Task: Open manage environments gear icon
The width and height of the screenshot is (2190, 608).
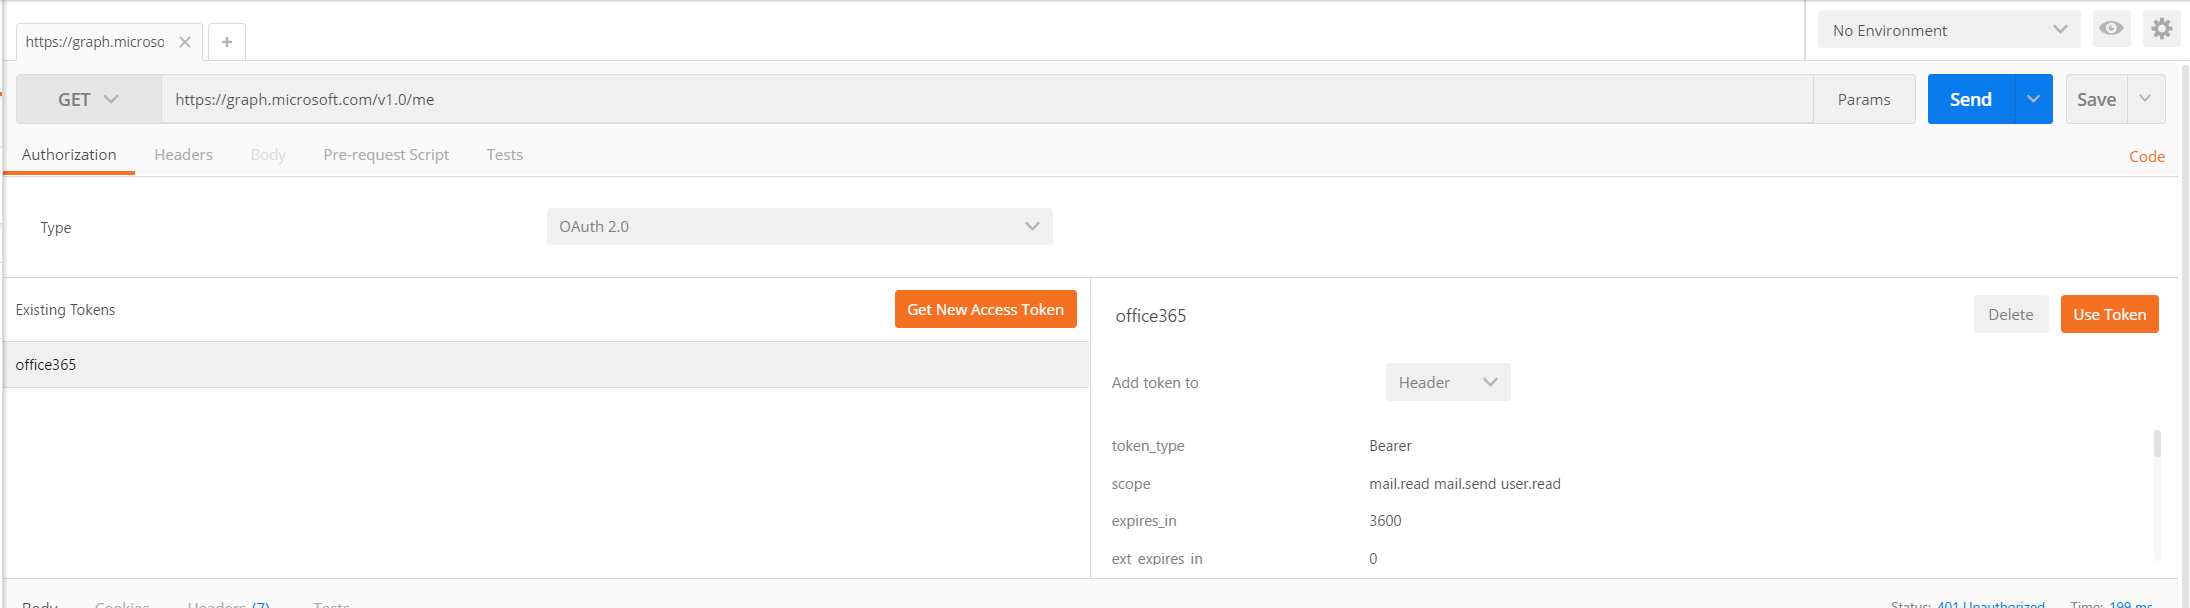Action: click(x=2161, y=29)
